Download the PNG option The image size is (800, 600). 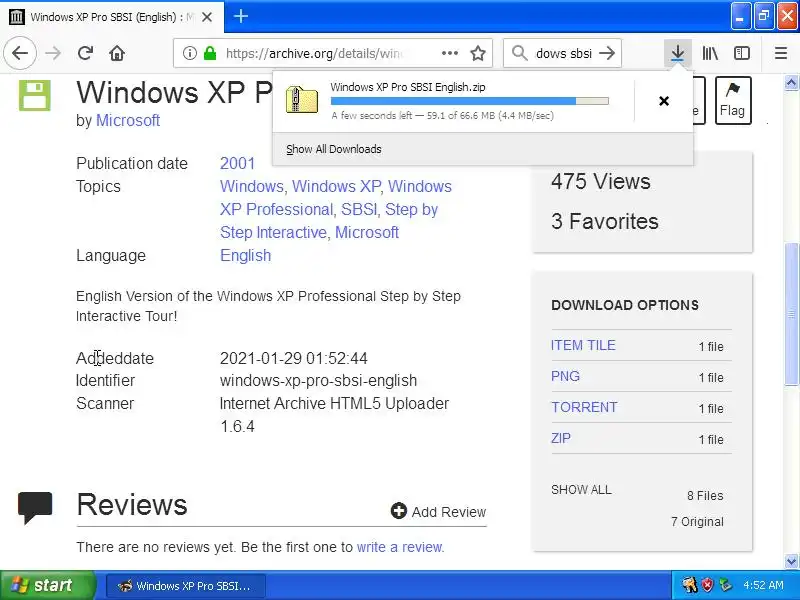click(x=565, y=376)
